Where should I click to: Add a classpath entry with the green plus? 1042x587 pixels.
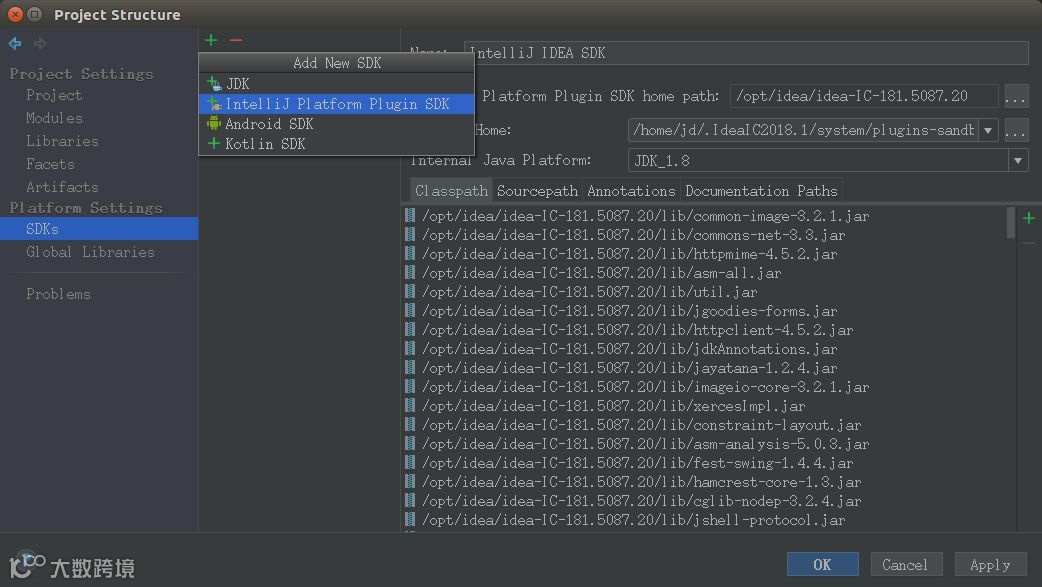(1029, 218)
